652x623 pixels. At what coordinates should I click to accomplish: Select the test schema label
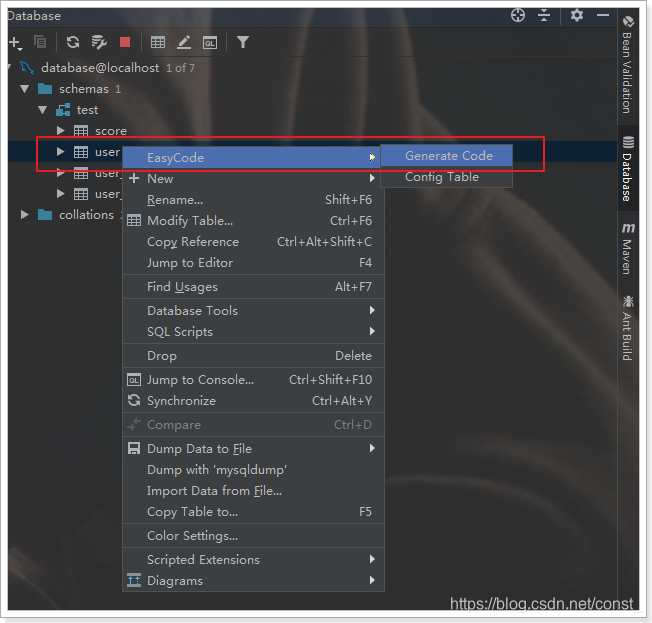87,110
